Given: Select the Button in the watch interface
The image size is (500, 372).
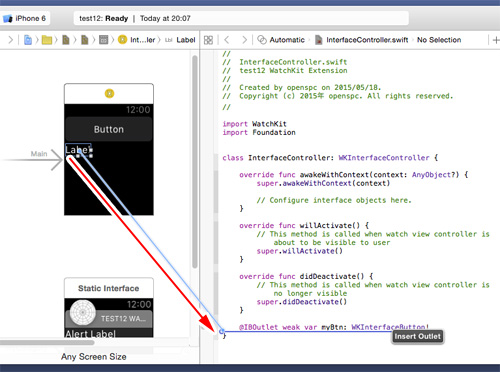Looking at the screenshot, I should click(109, 129).
